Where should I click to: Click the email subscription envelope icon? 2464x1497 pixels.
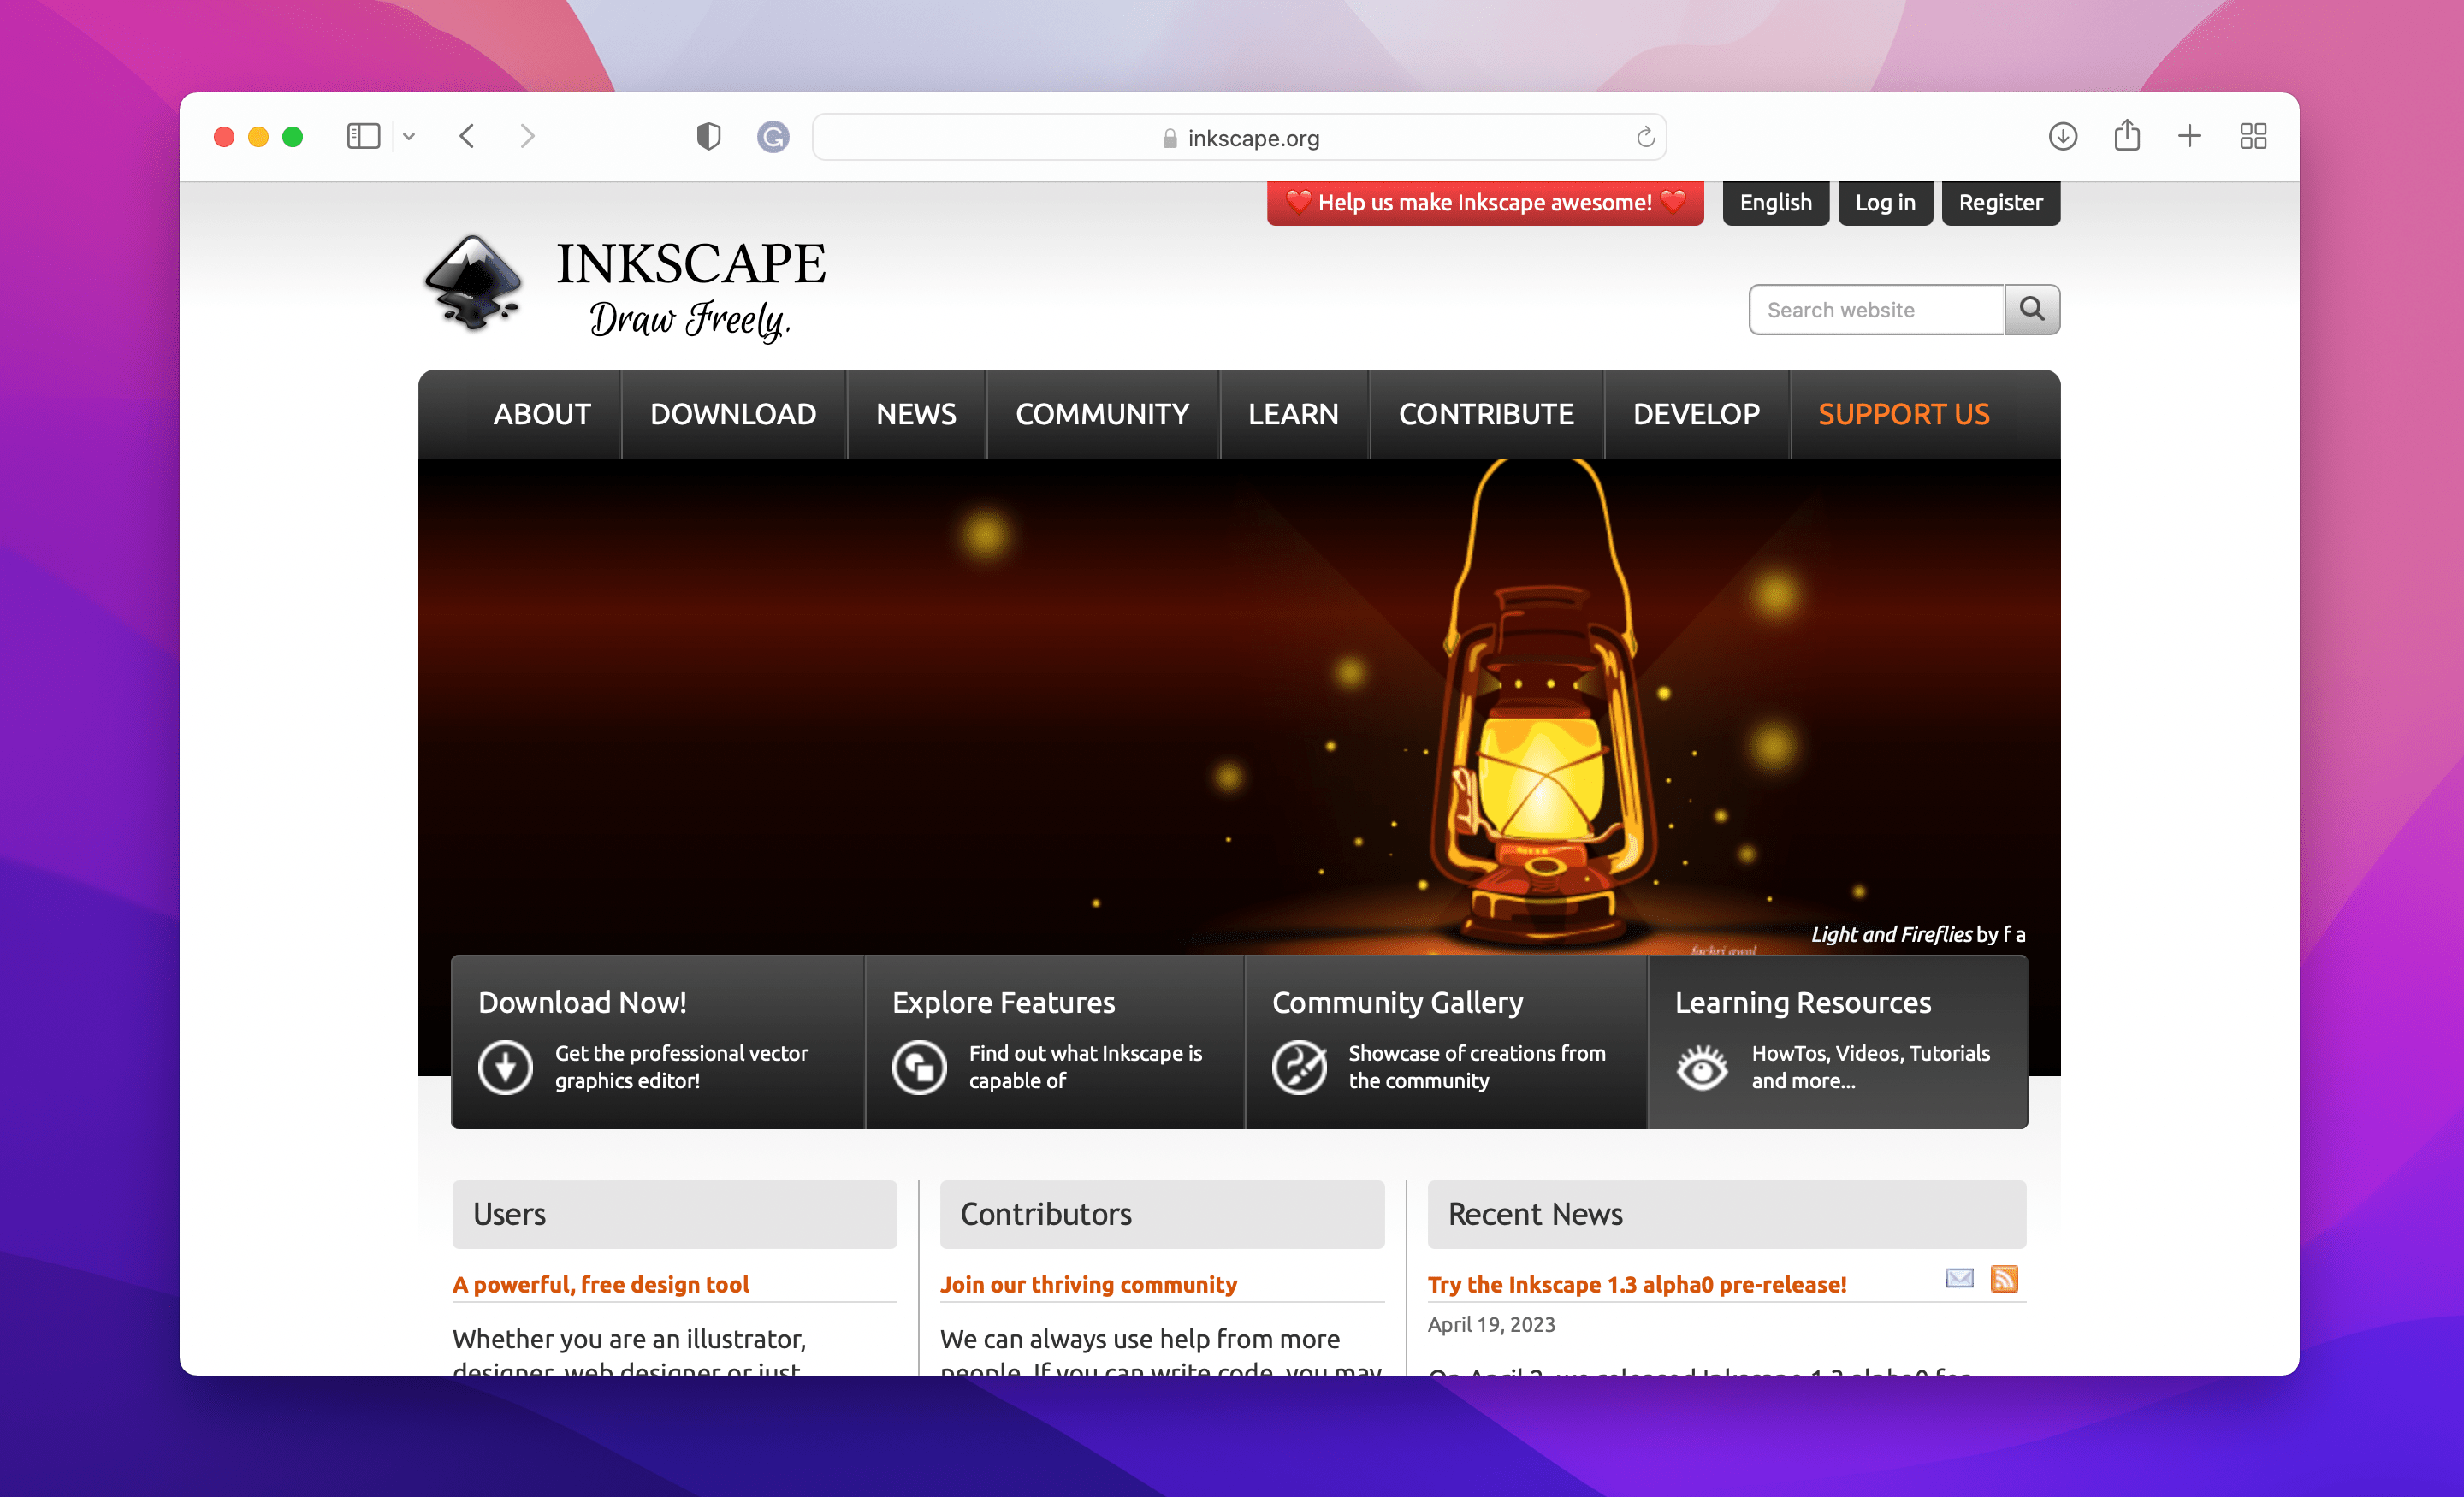1958,1279
